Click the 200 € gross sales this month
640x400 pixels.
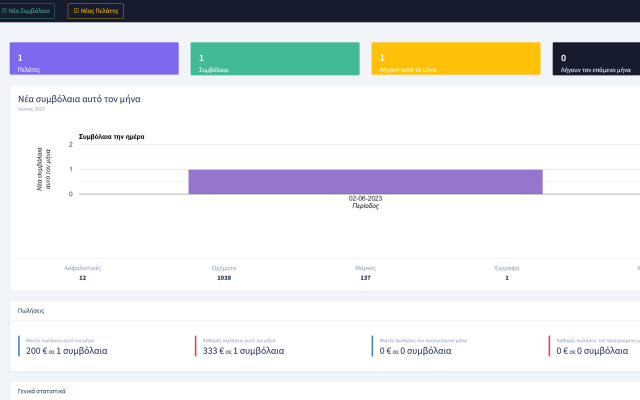coord(66,351)
